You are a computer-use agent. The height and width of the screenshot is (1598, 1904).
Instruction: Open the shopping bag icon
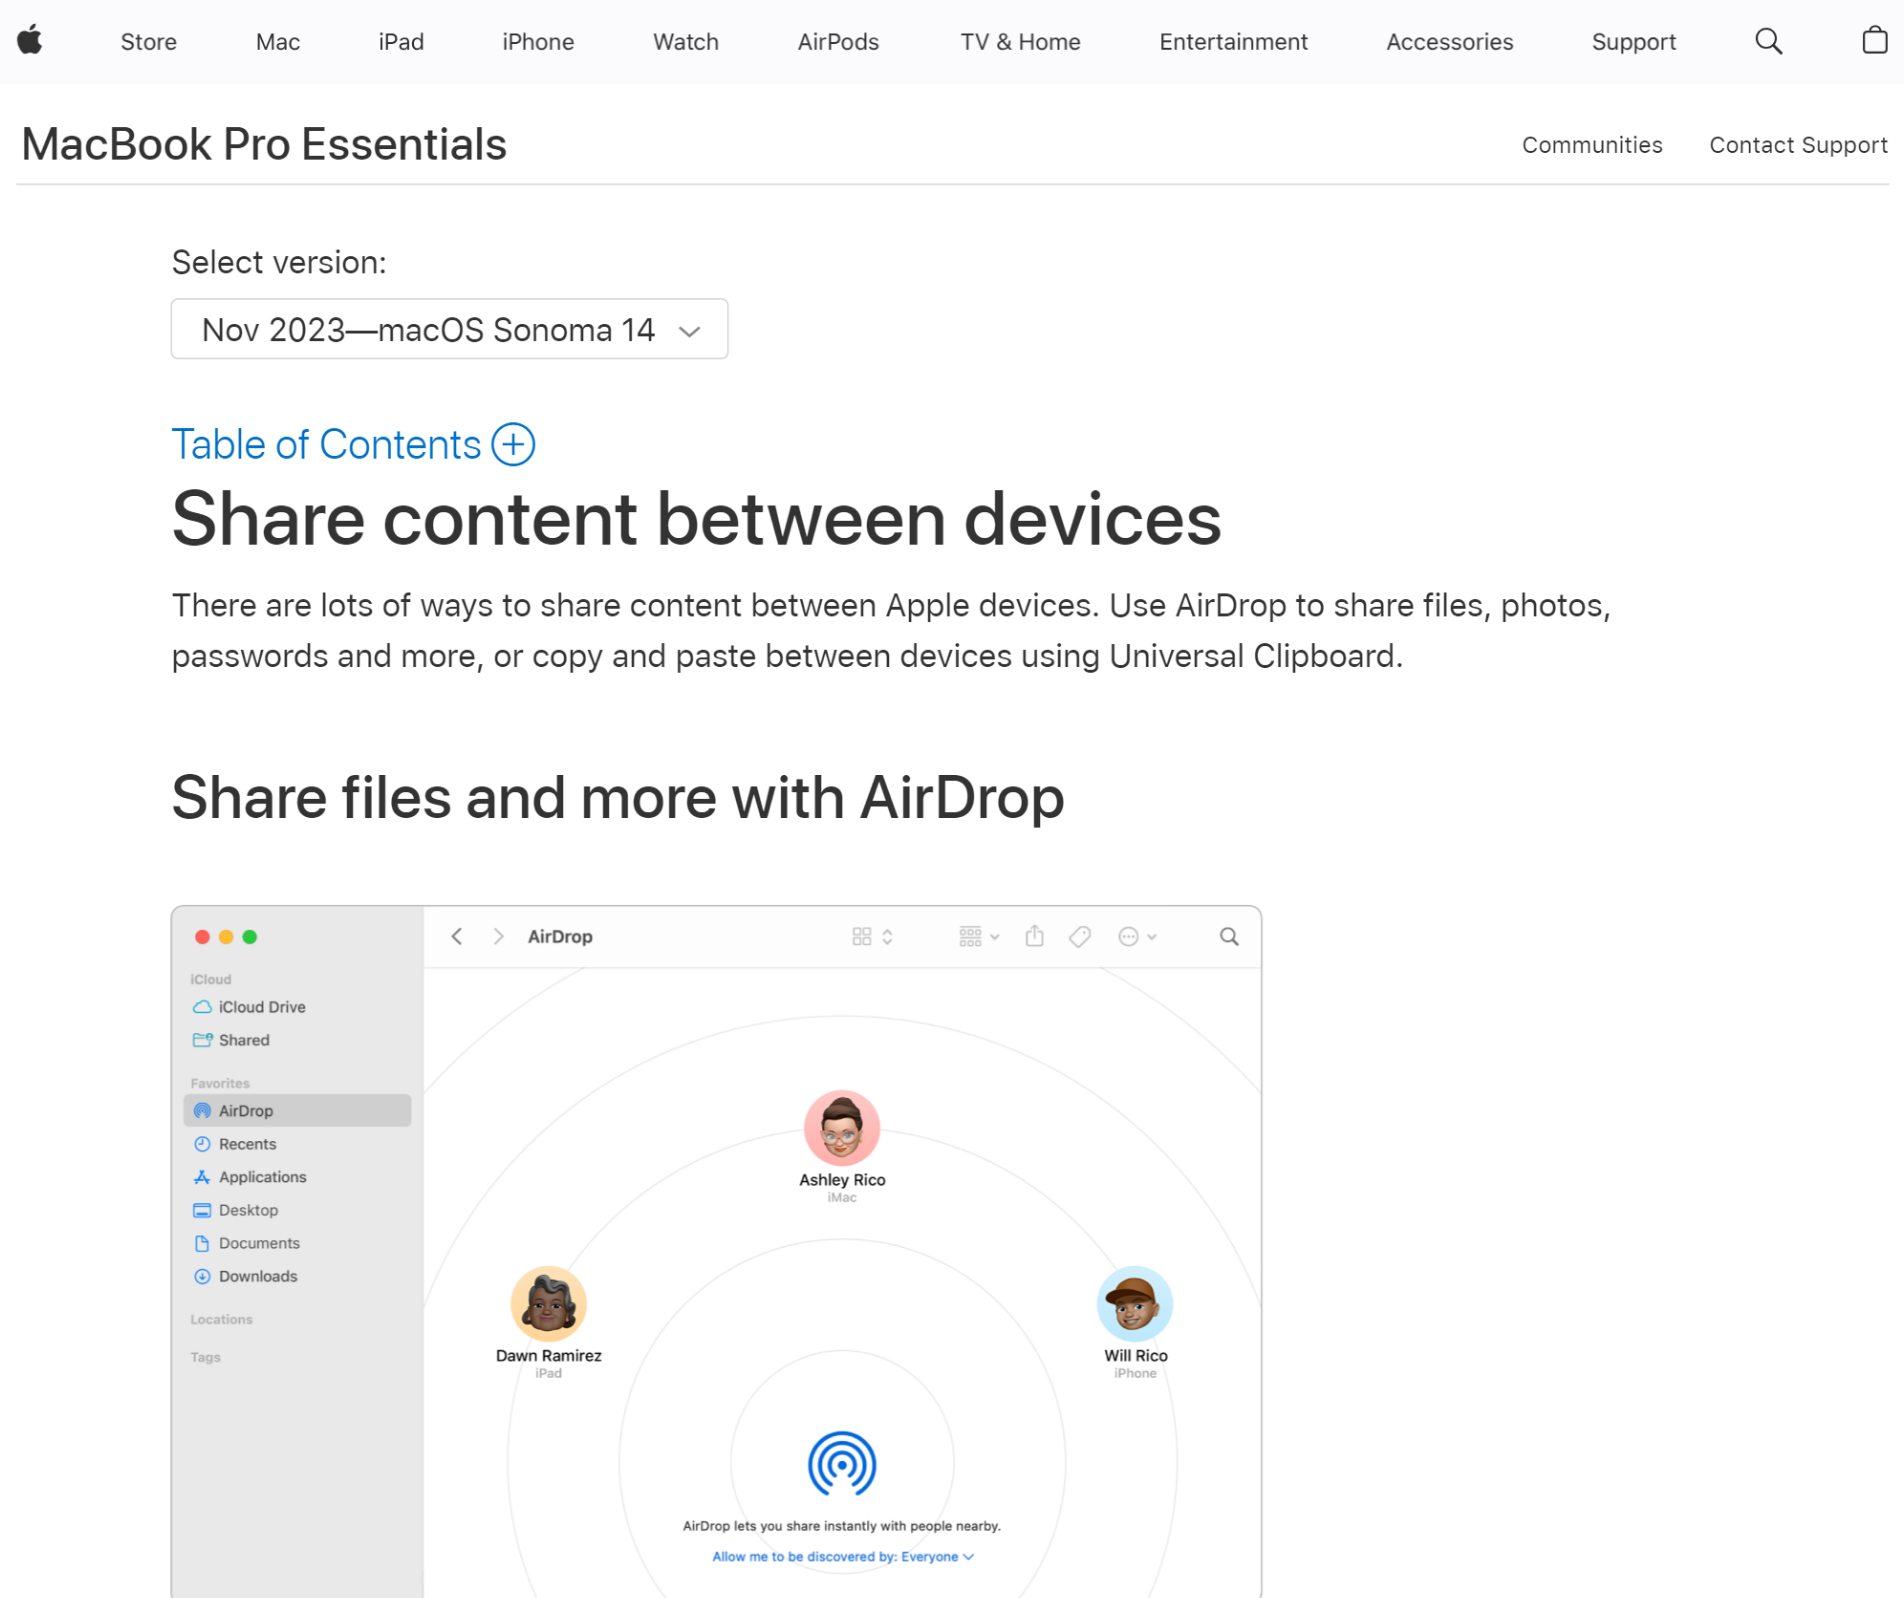click(x=1874, y=41)
